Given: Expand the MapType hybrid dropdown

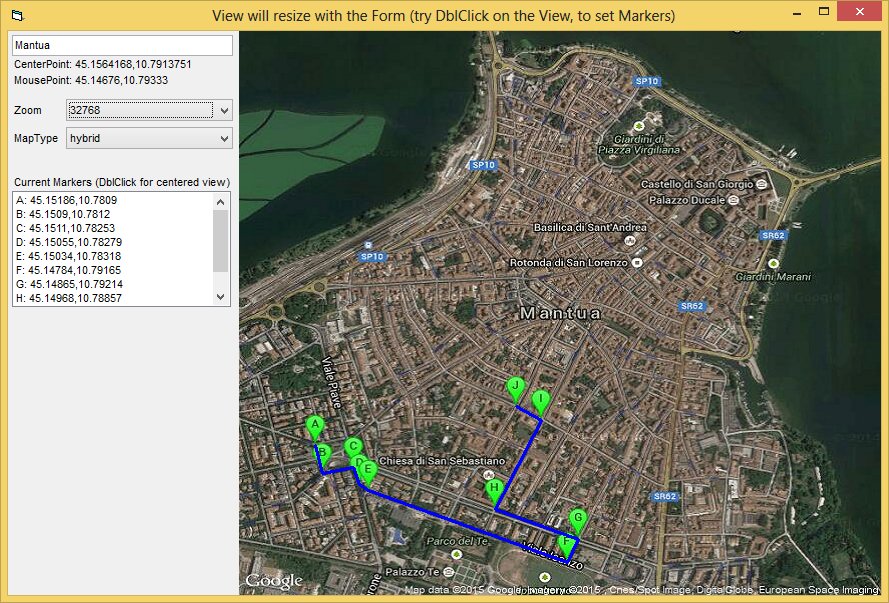Looking at the screenshot, I should click(x=223, y=139).
